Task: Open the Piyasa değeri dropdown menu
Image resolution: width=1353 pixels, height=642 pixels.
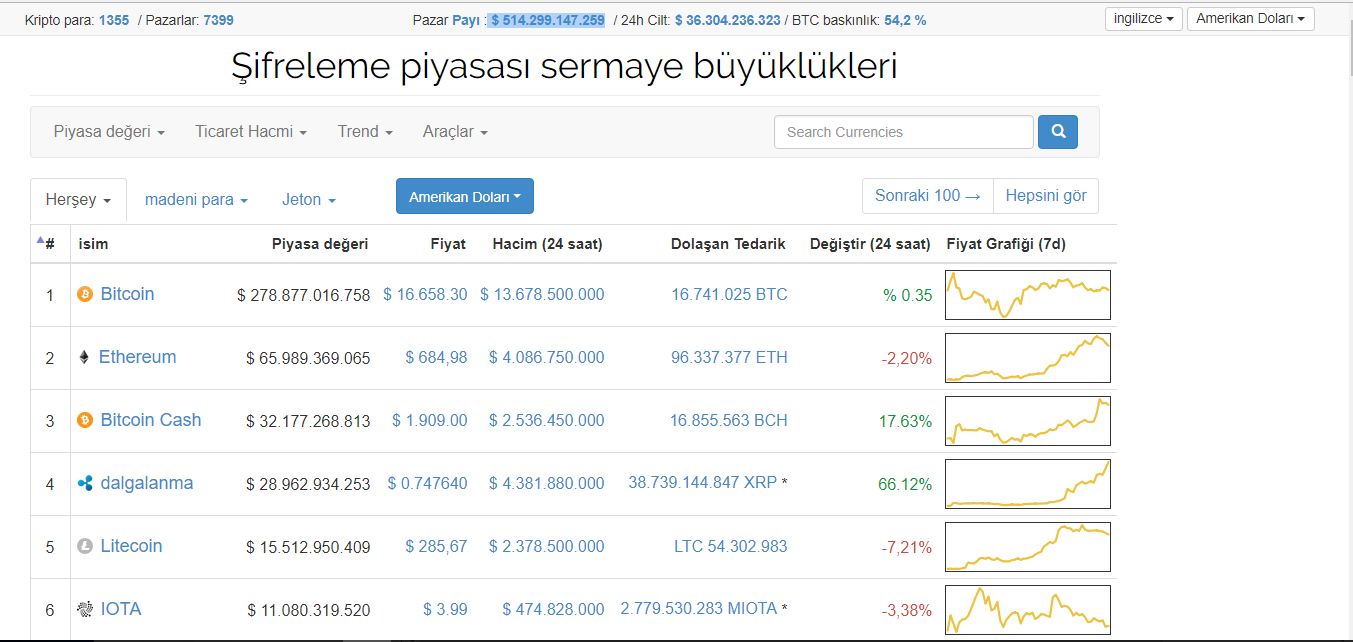Action: click(109, 132)
